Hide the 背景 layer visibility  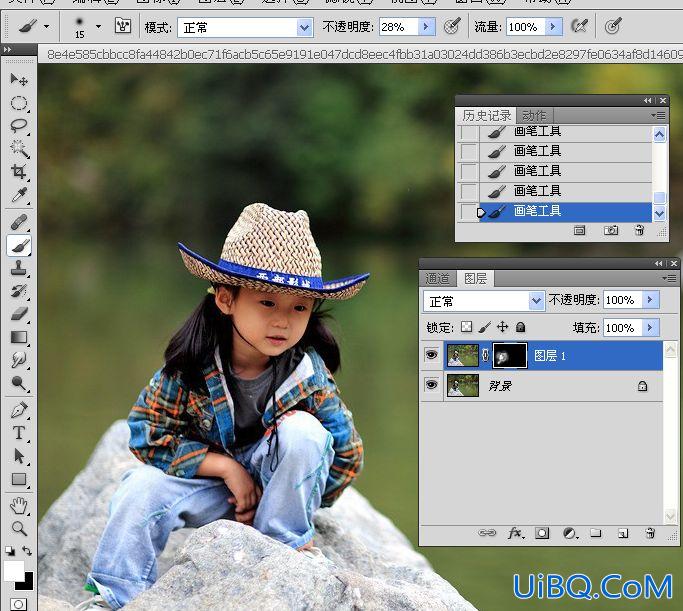click(x=431, y=385)
